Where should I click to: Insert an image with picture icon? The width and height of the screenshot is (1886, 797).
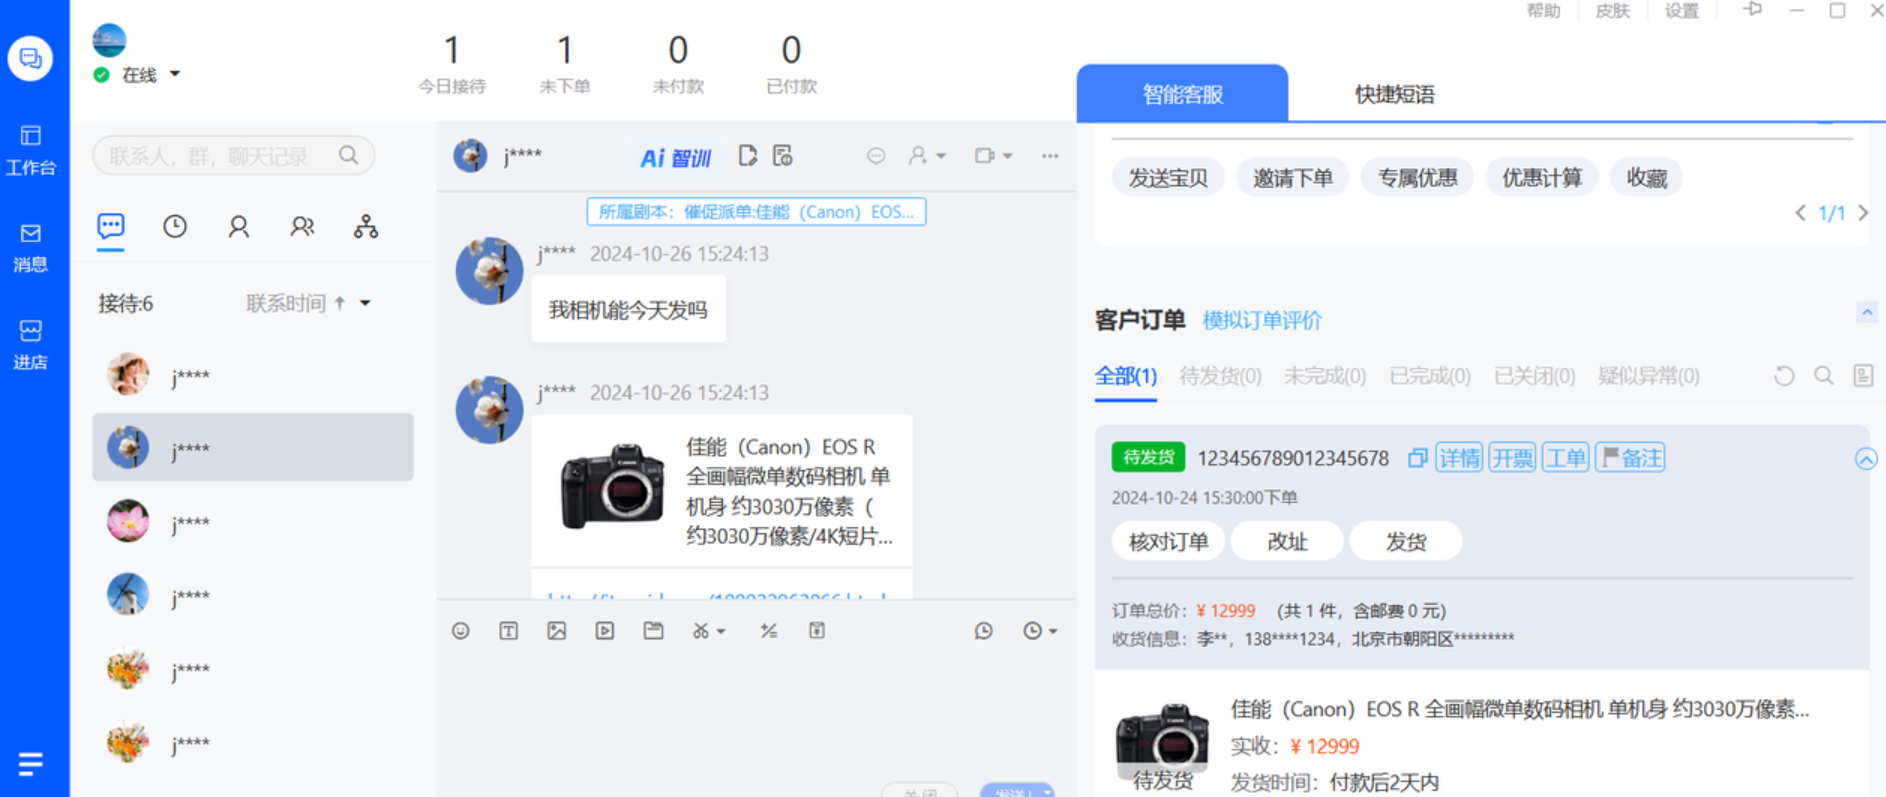coord(557,631)
